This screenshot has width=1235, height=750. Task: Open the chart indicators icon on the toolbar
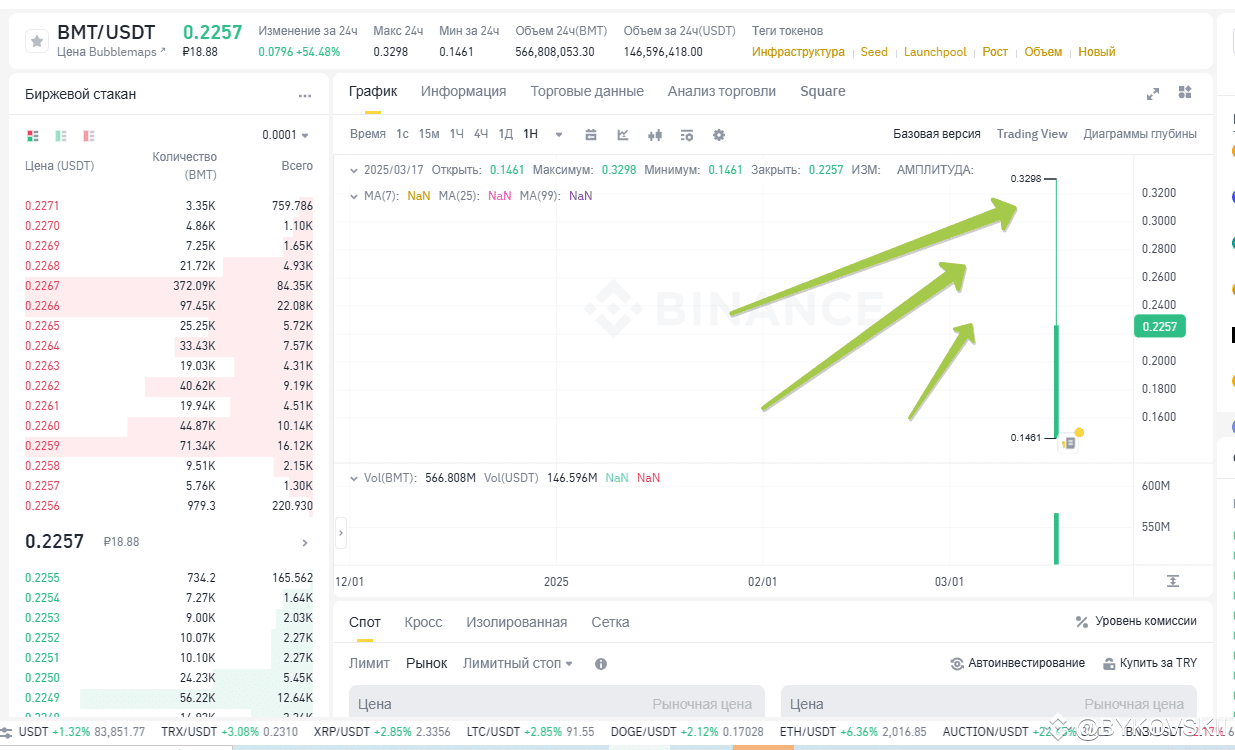click(687, 134)
